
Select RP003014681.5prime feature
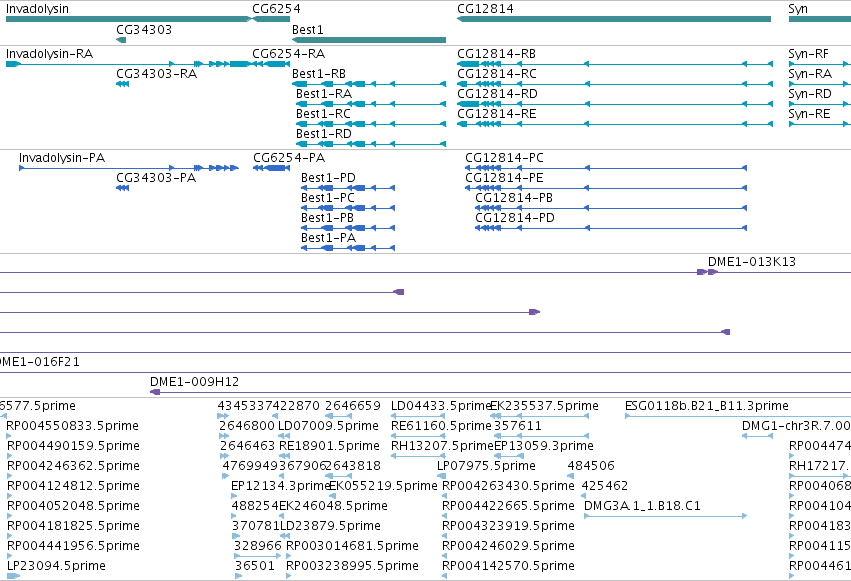click(288, 556)
